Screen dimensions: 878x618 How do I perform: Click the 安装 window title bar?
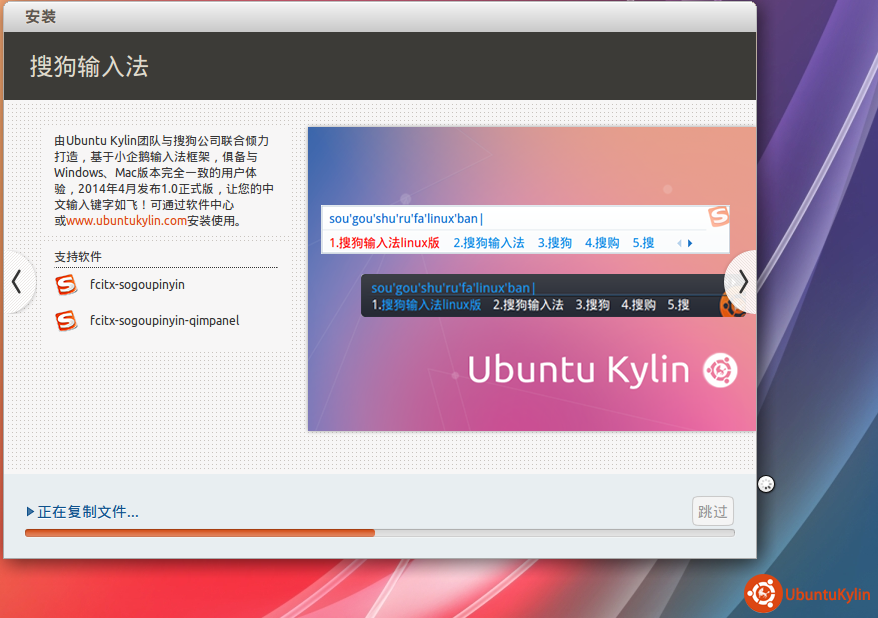380,16
